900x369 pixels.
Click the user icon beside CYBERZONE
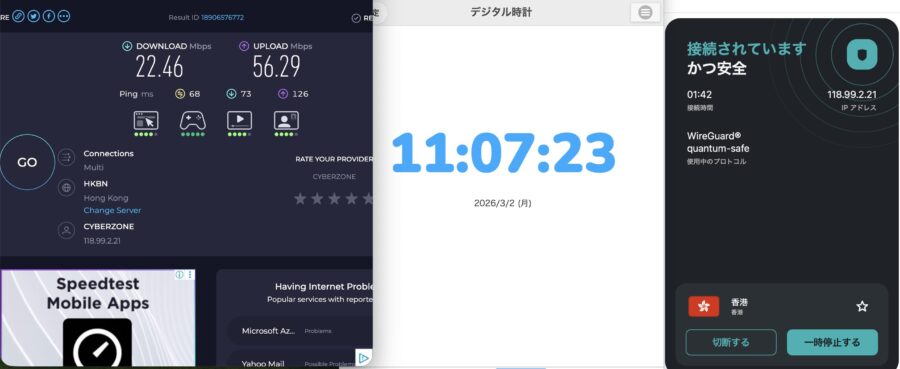pyautogui.click(x=67, y=231)
